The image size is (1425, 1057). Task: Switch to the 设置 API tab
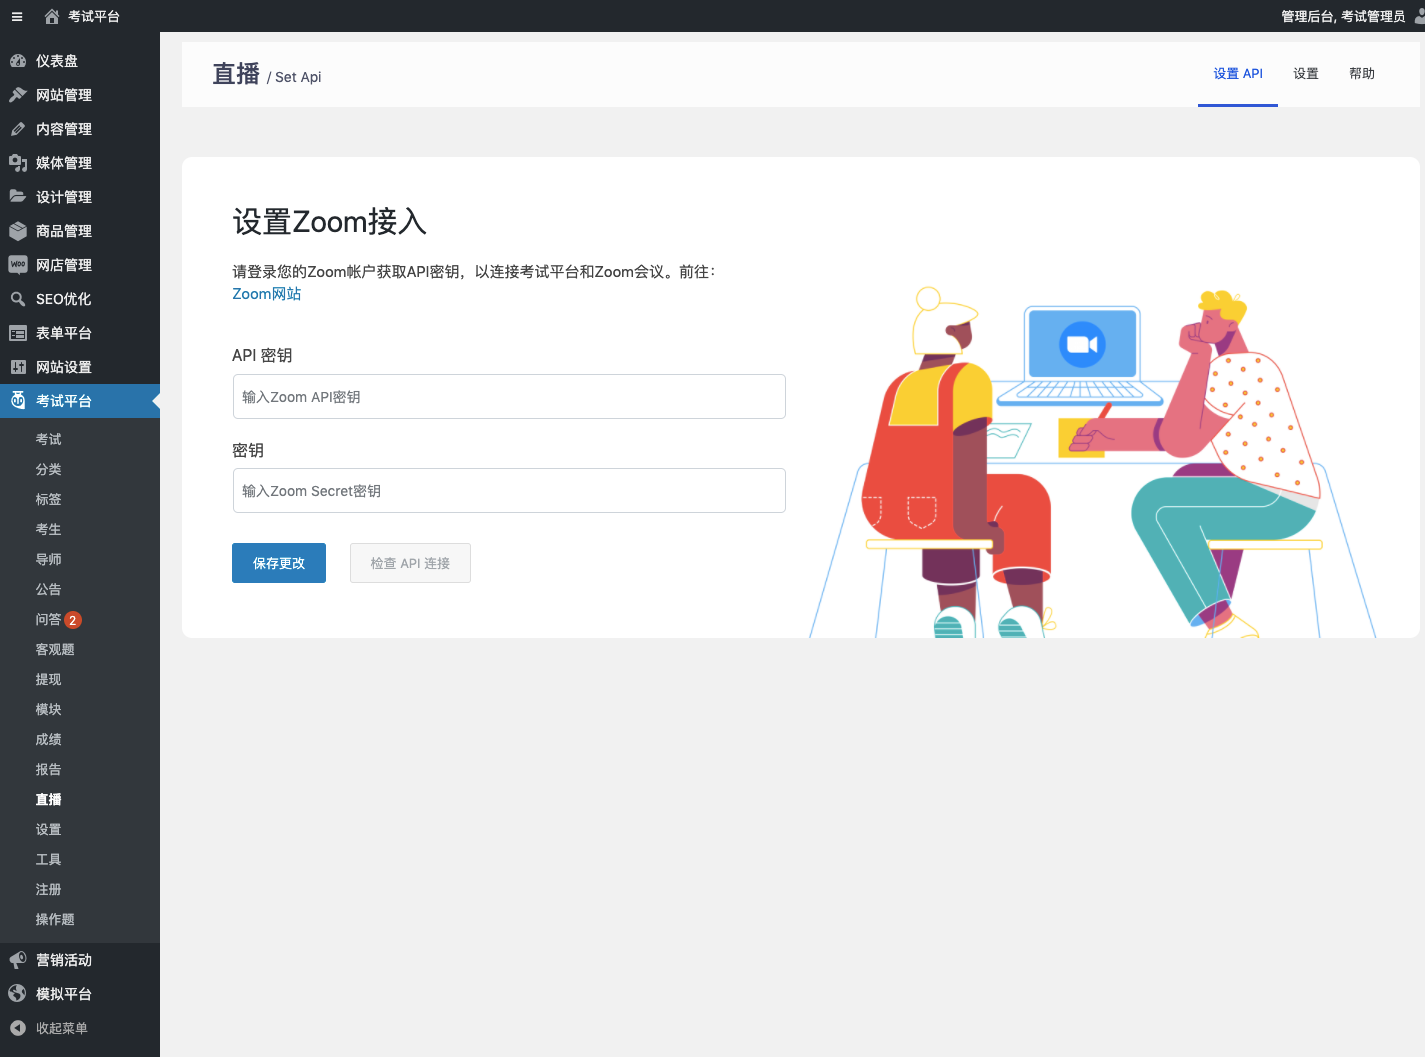(x=1238, y=74)
